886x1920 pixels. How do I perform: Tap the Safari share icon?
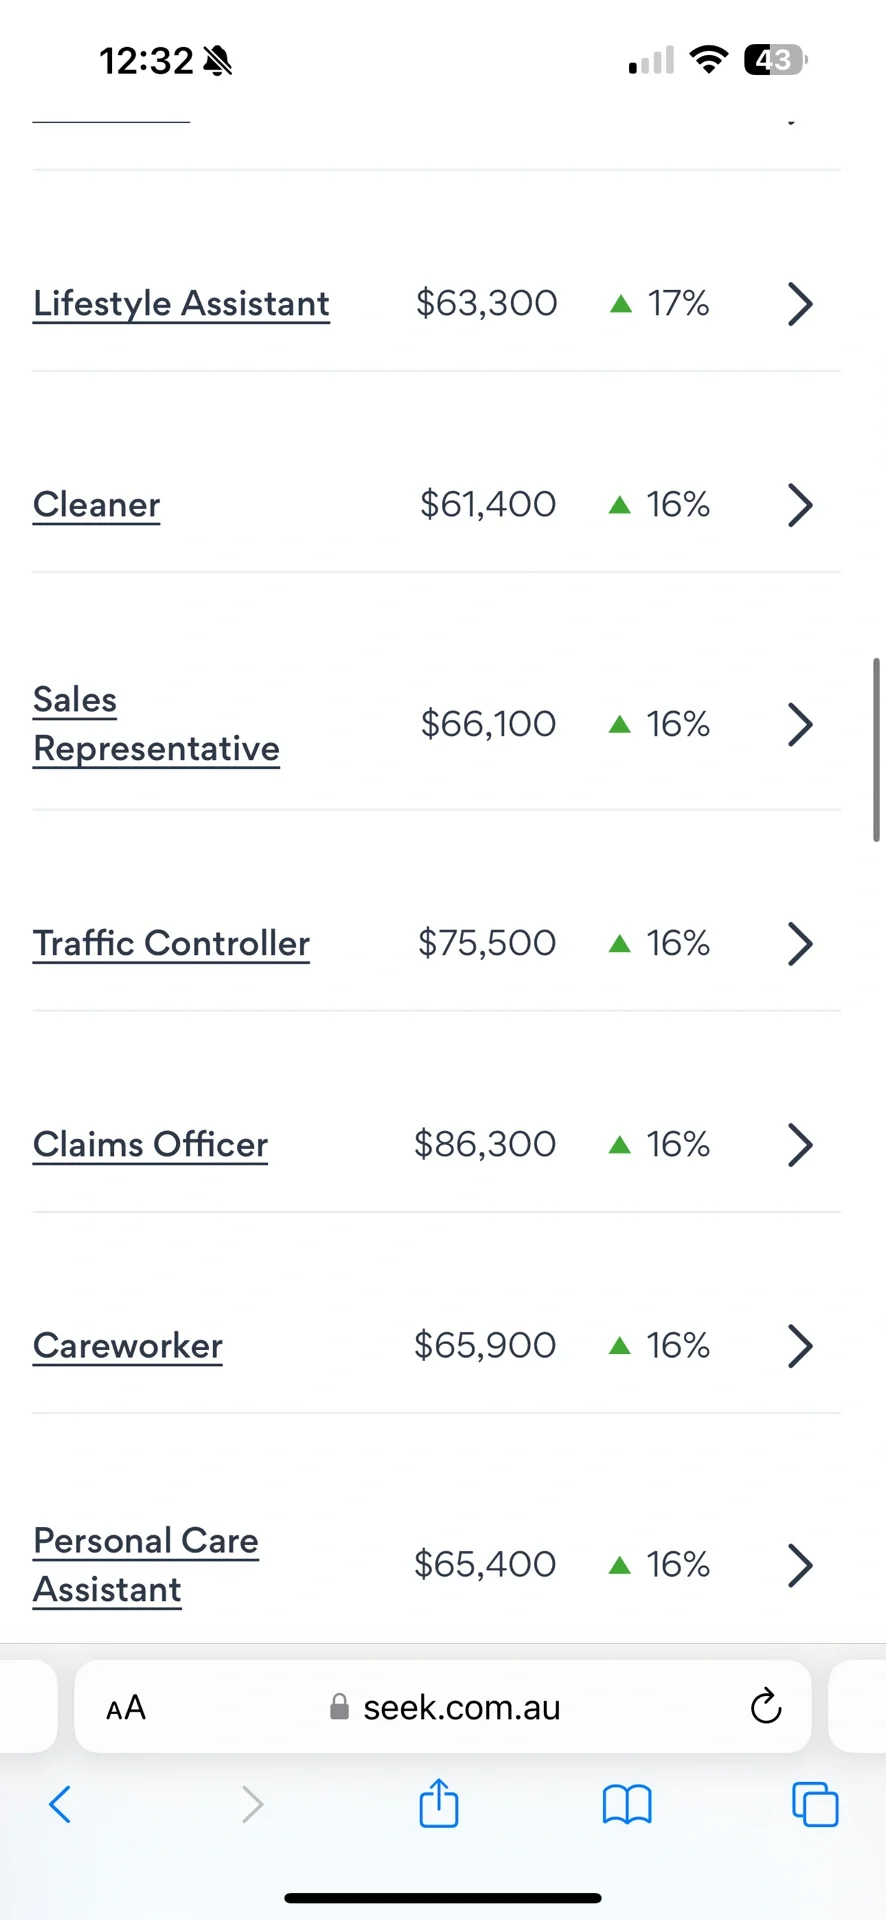coord(439,1803)
